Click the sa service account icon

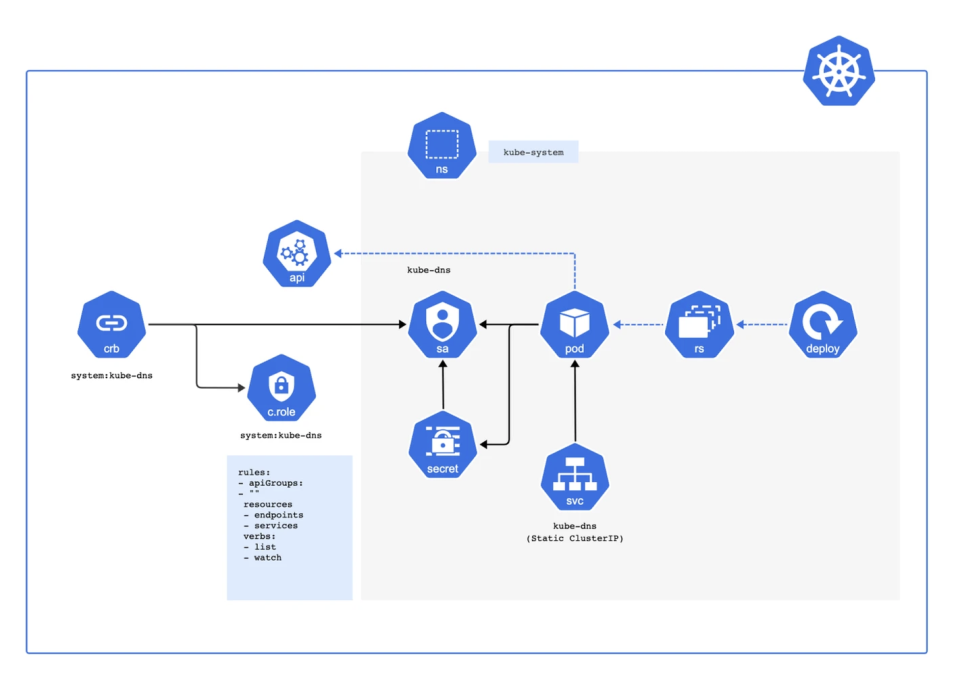[x=441, y=325]
